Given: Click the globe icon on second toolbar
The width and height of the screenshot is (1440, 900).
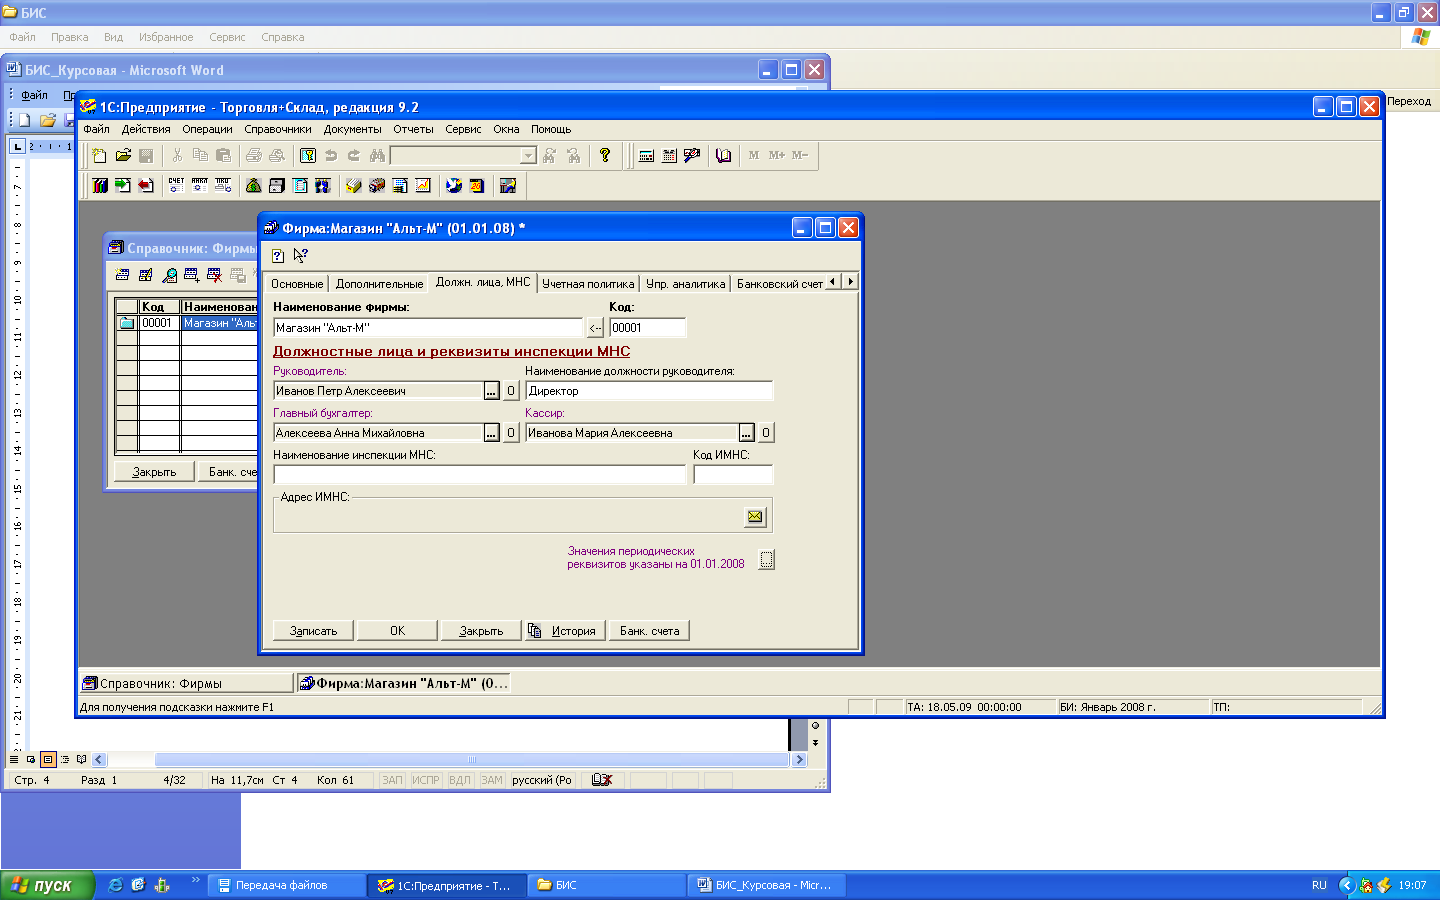Looking at the screenshot, I should pos(454,185).
